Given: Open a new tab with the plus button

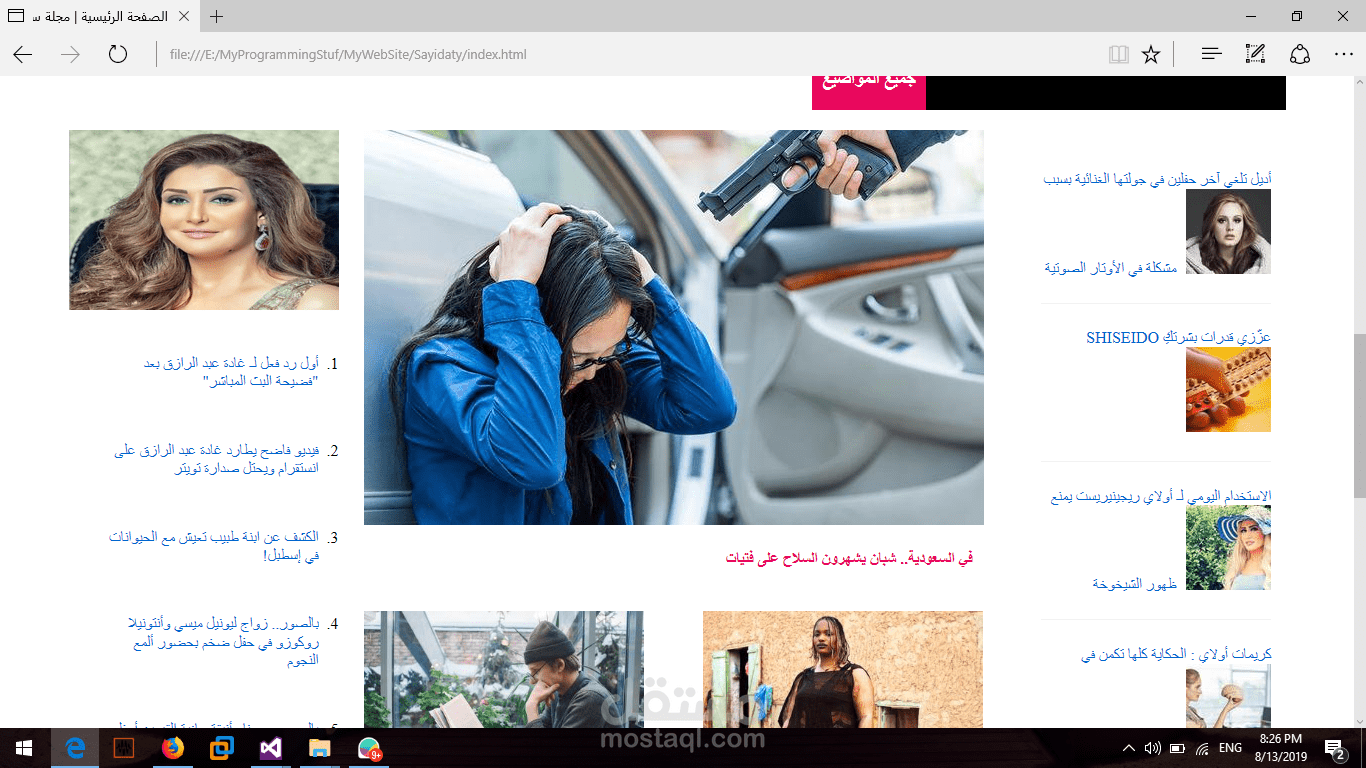Looking at the screenshot, I should click(x=216, y=16).
